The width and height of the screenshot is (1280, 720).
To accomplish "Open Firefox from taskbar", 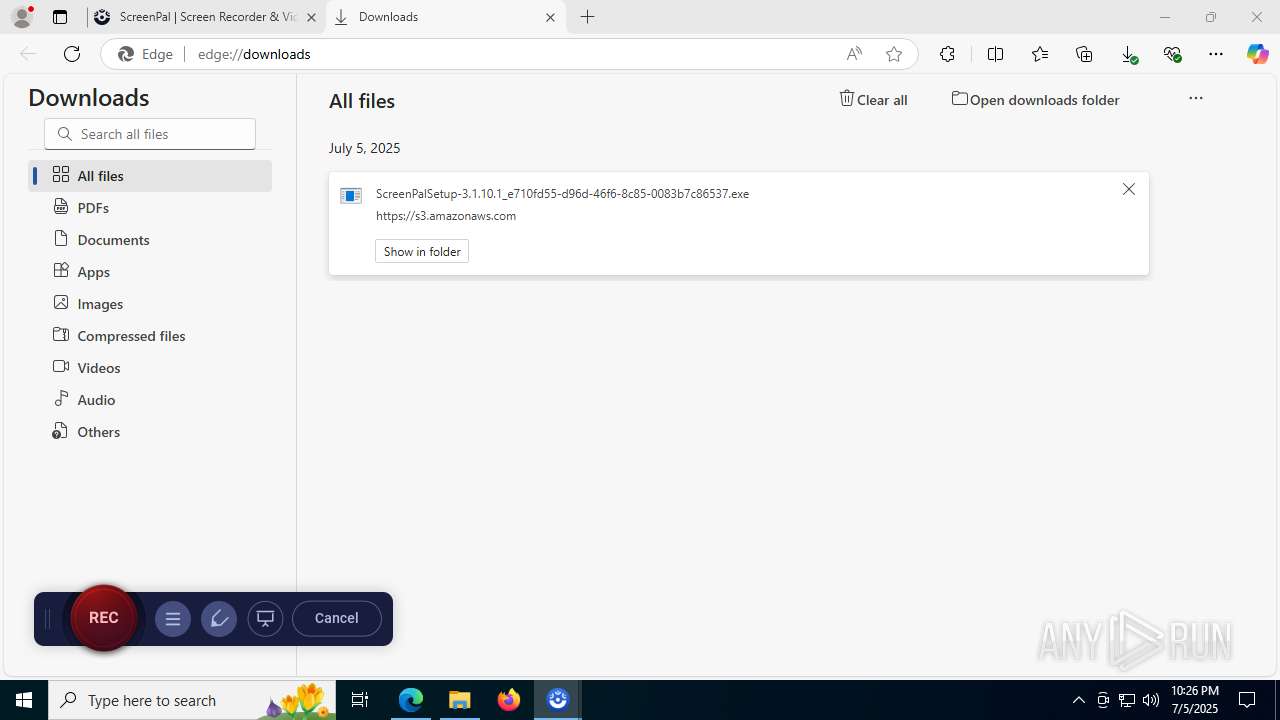I will pyautogui.click(x=509, y=700).
